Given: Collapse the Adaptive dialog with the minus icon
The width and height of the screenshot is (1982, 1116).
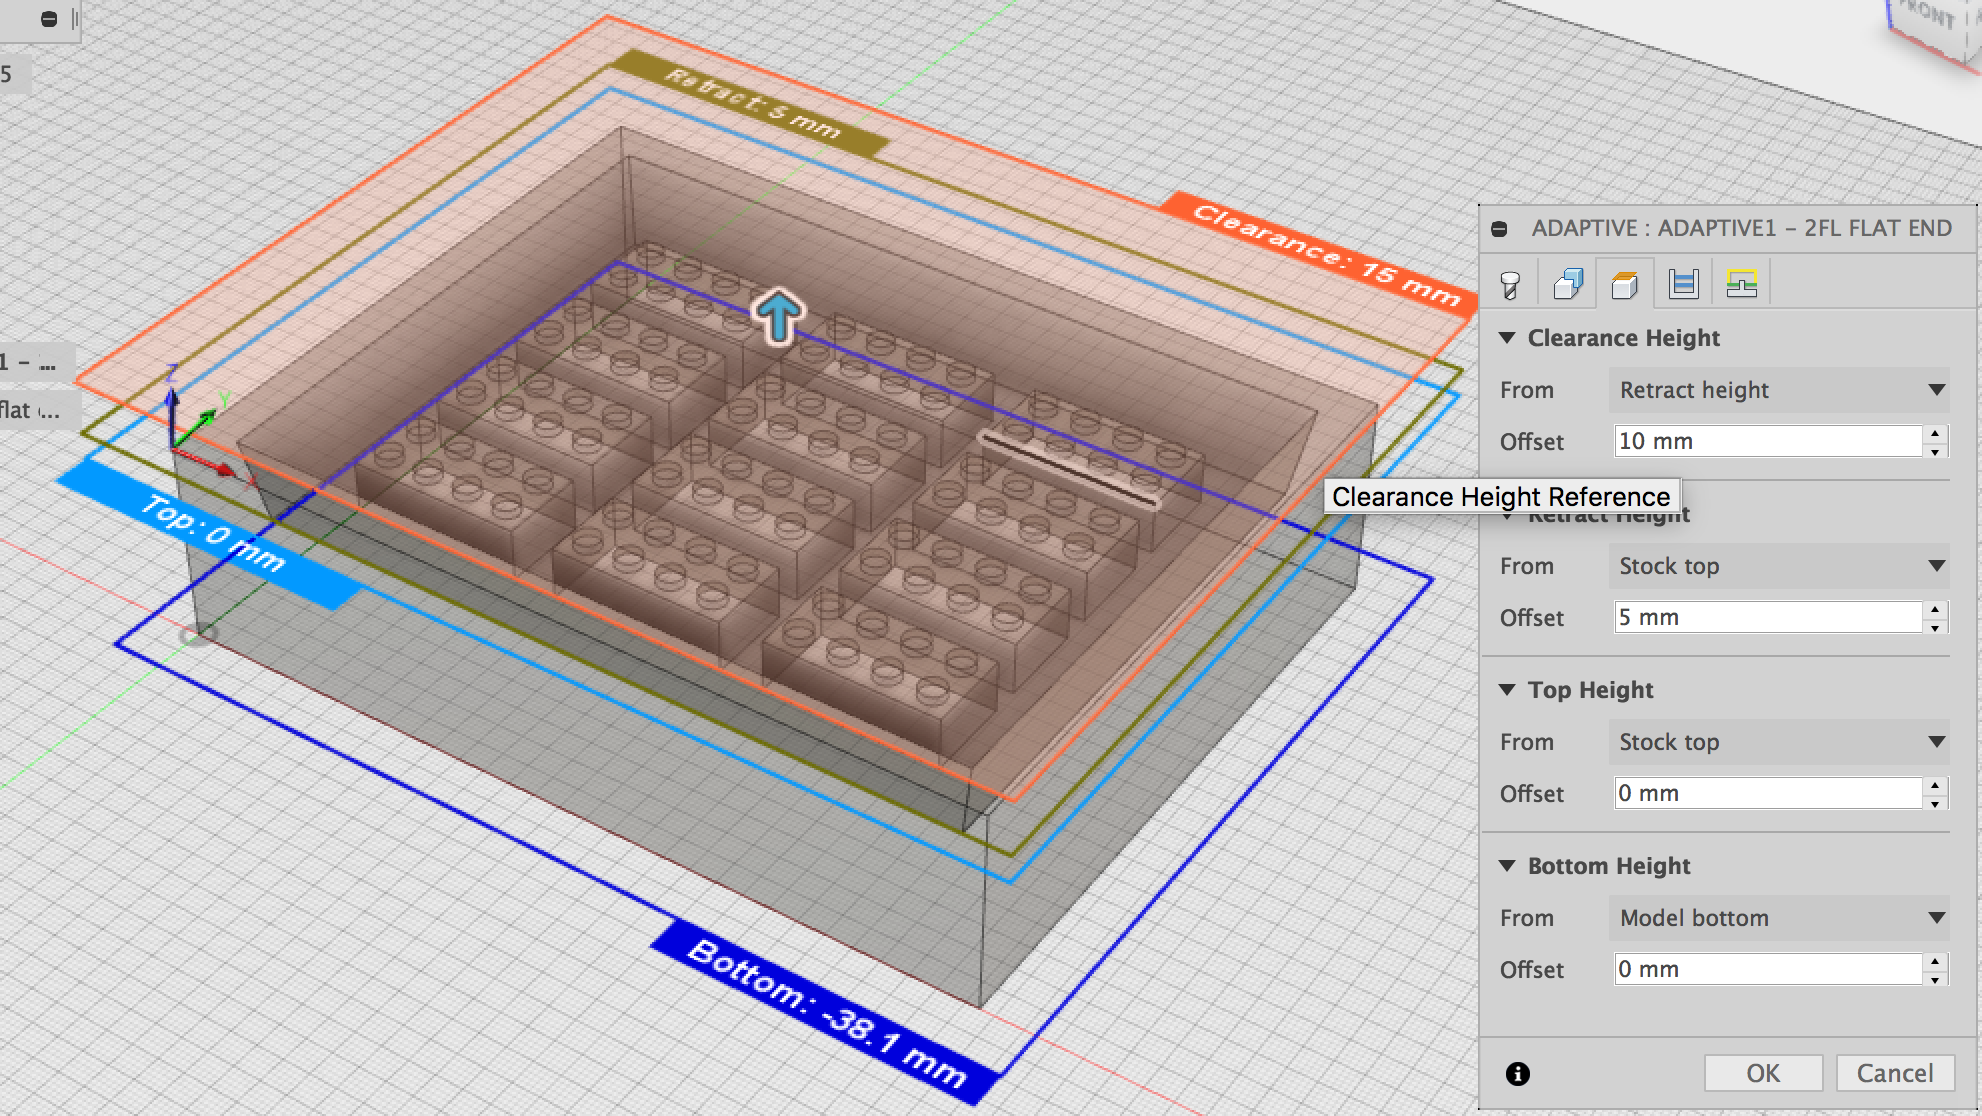Looking at the screenshot, I should pos(1499,229).
